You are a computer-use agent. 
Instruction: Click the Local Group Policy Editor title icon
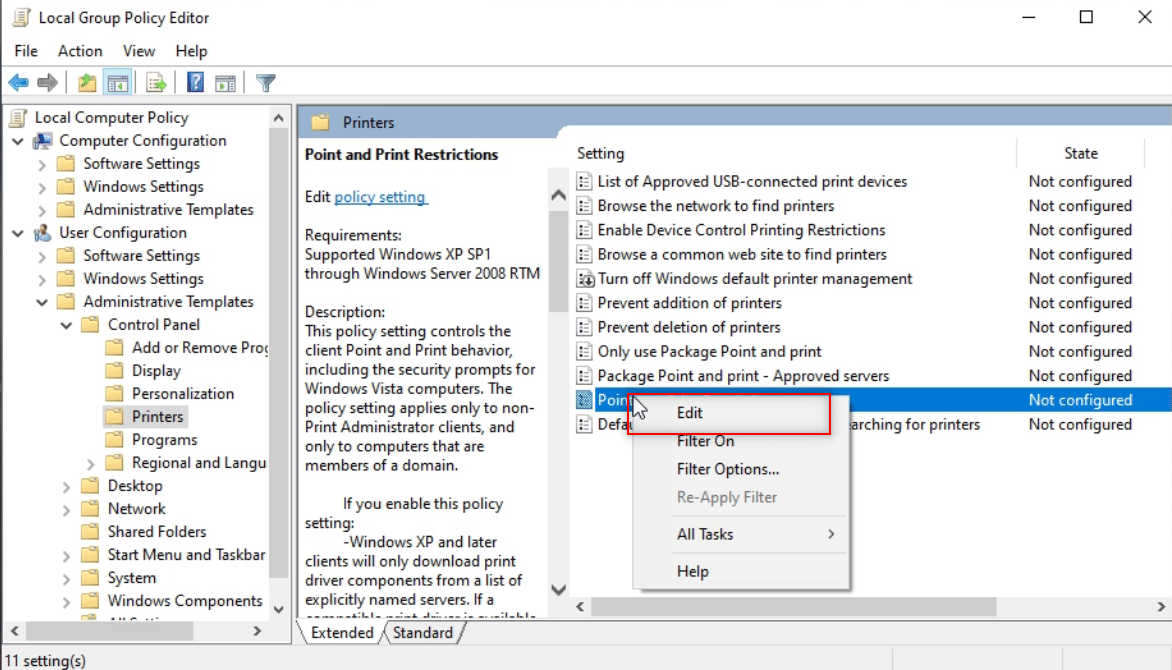[22, 17]
